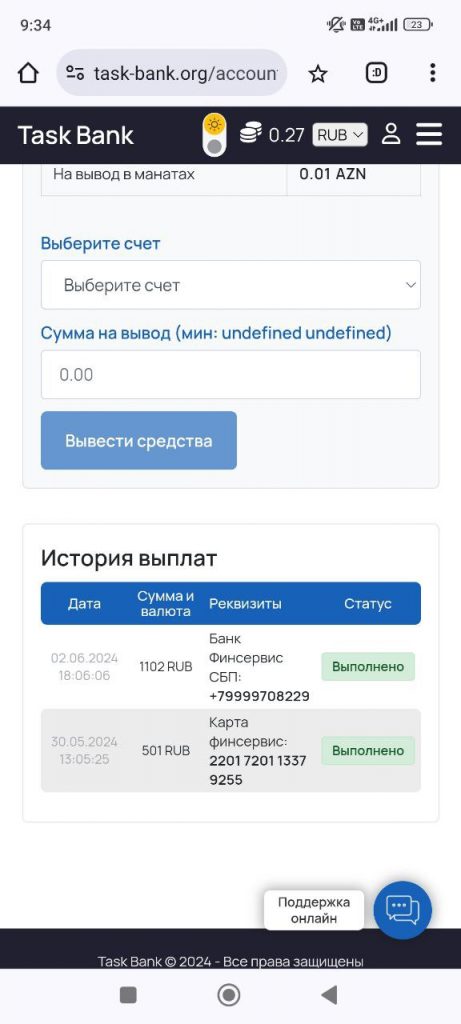Tap the Android home circle button

229,995
